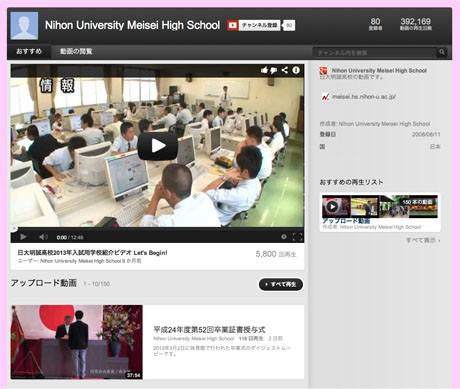Open player settings gear icon
Image resolution: width=460 pixels, height=389 pixels.
pyautogui.click(x=284, y=237)
